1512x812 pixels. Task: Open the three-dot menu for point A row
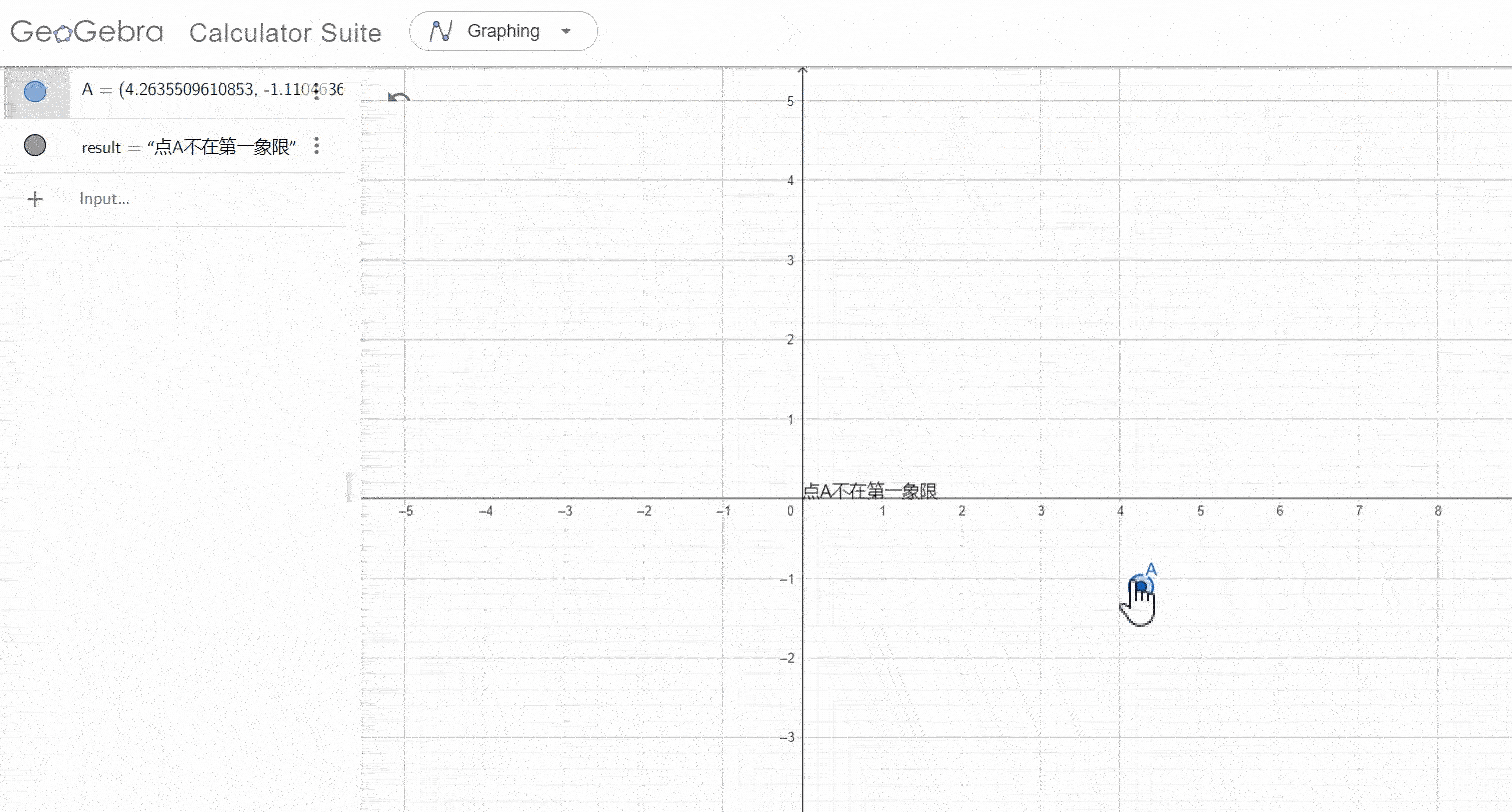[317, 92]
